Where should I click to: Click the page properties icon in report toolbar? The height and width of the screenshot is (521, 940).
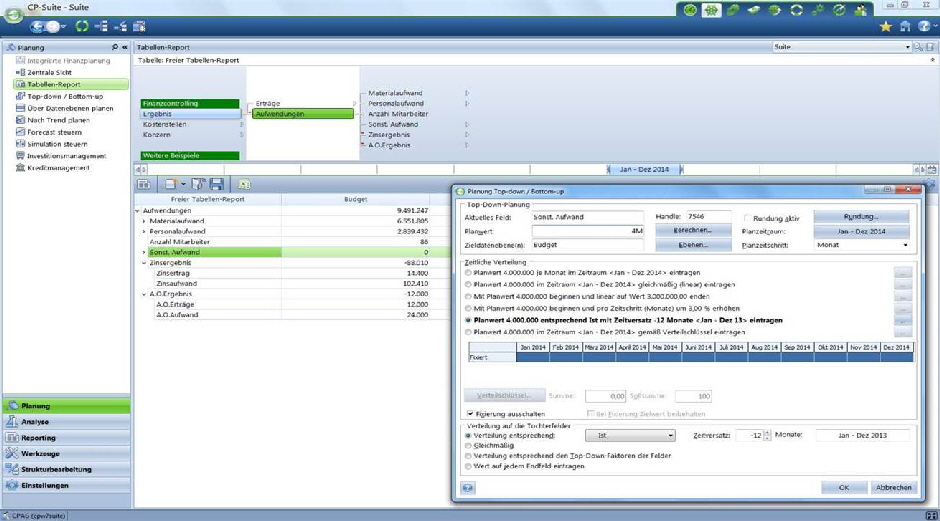click(198, 185)
